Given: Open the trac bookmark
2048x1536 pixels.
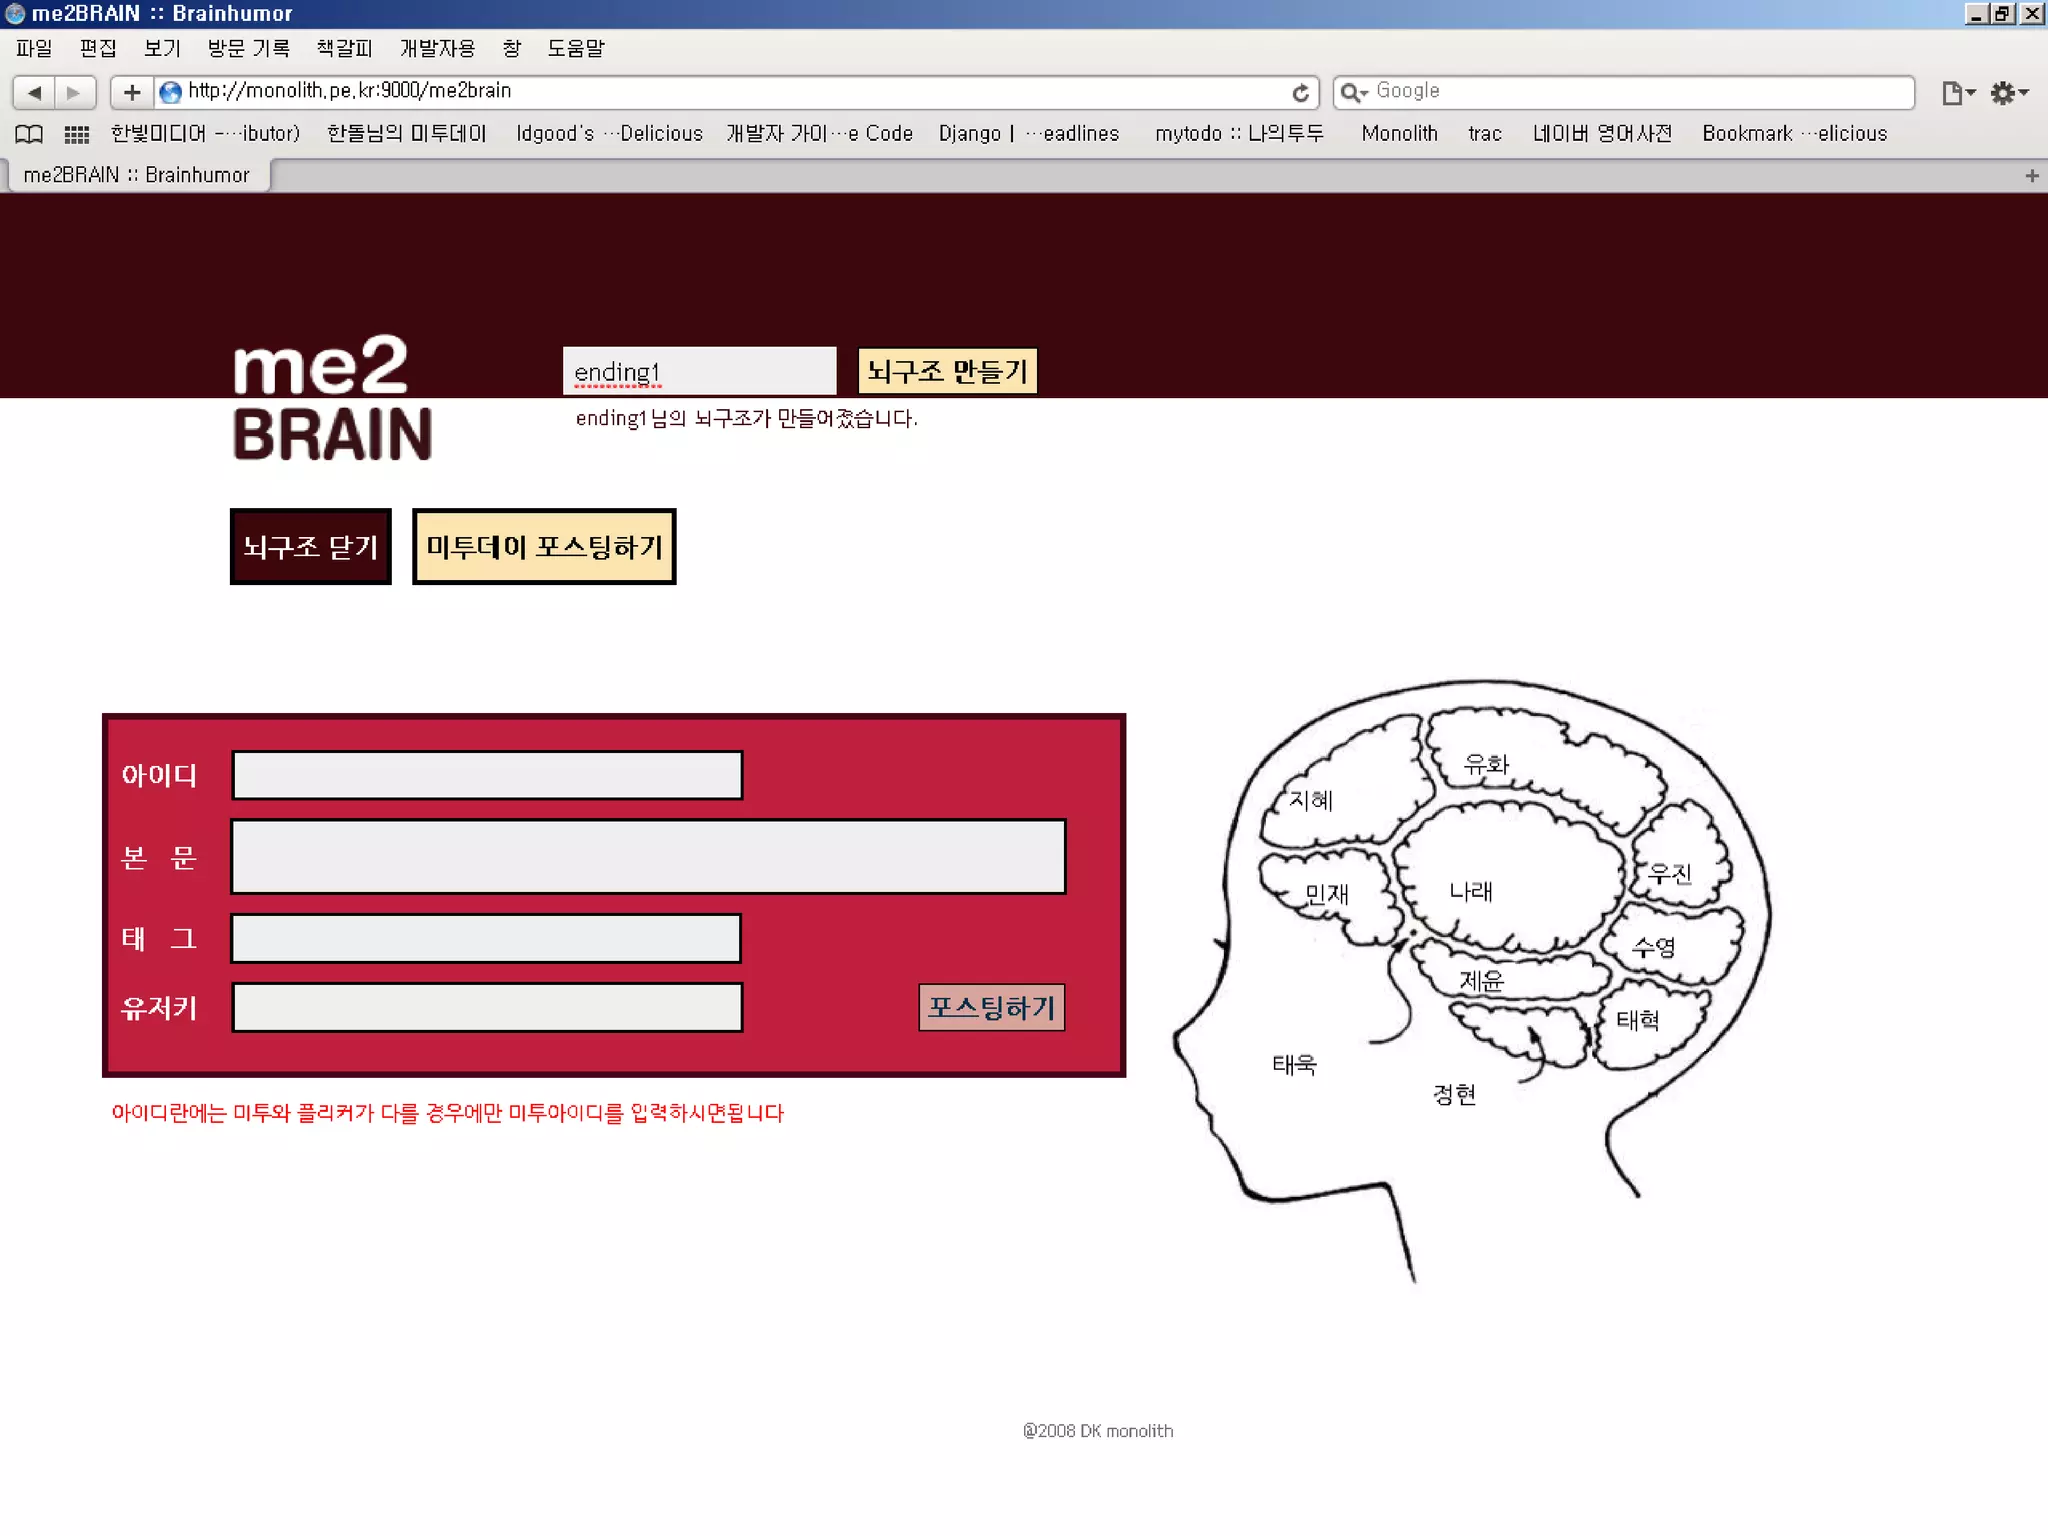Looking at the screenshot, I should 1485,134.
